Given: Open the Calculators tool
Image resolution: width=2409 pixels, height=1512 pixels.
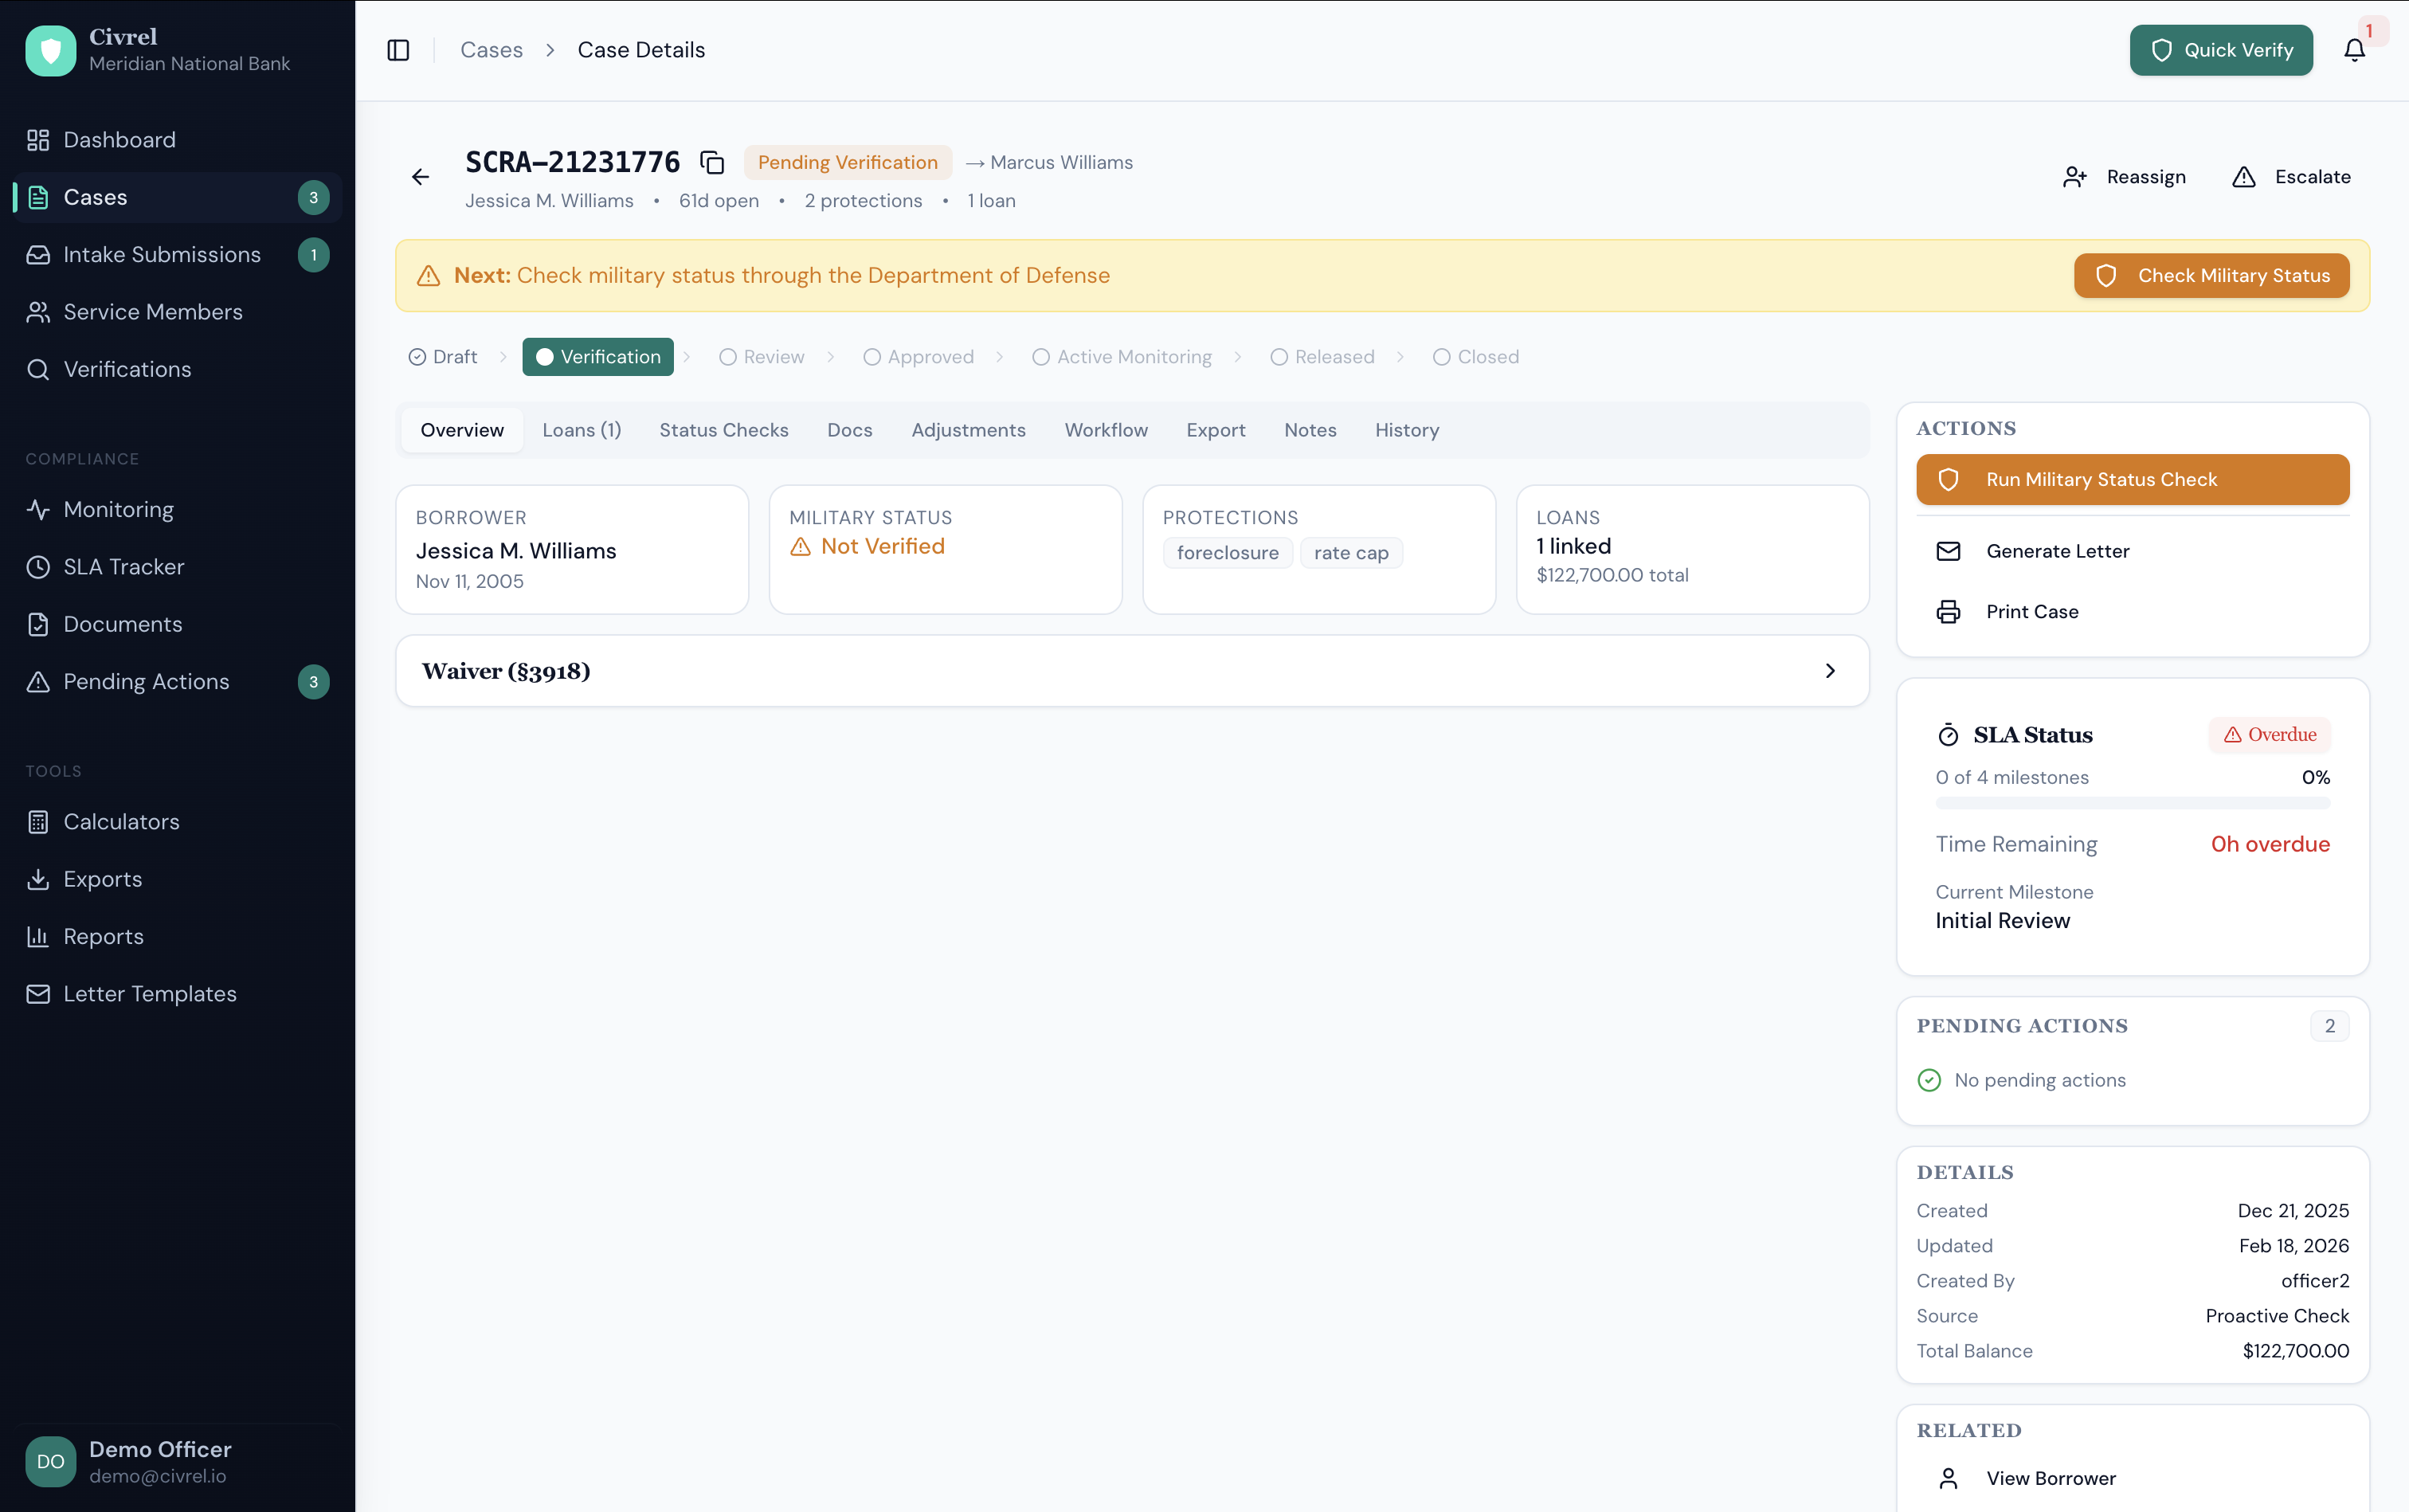Looking at the screenshot, I should pos(121,821).
